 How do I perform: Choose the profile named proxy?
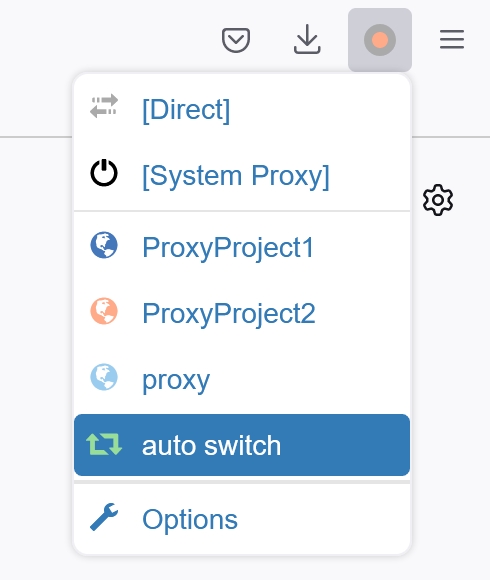click(242, 380)
